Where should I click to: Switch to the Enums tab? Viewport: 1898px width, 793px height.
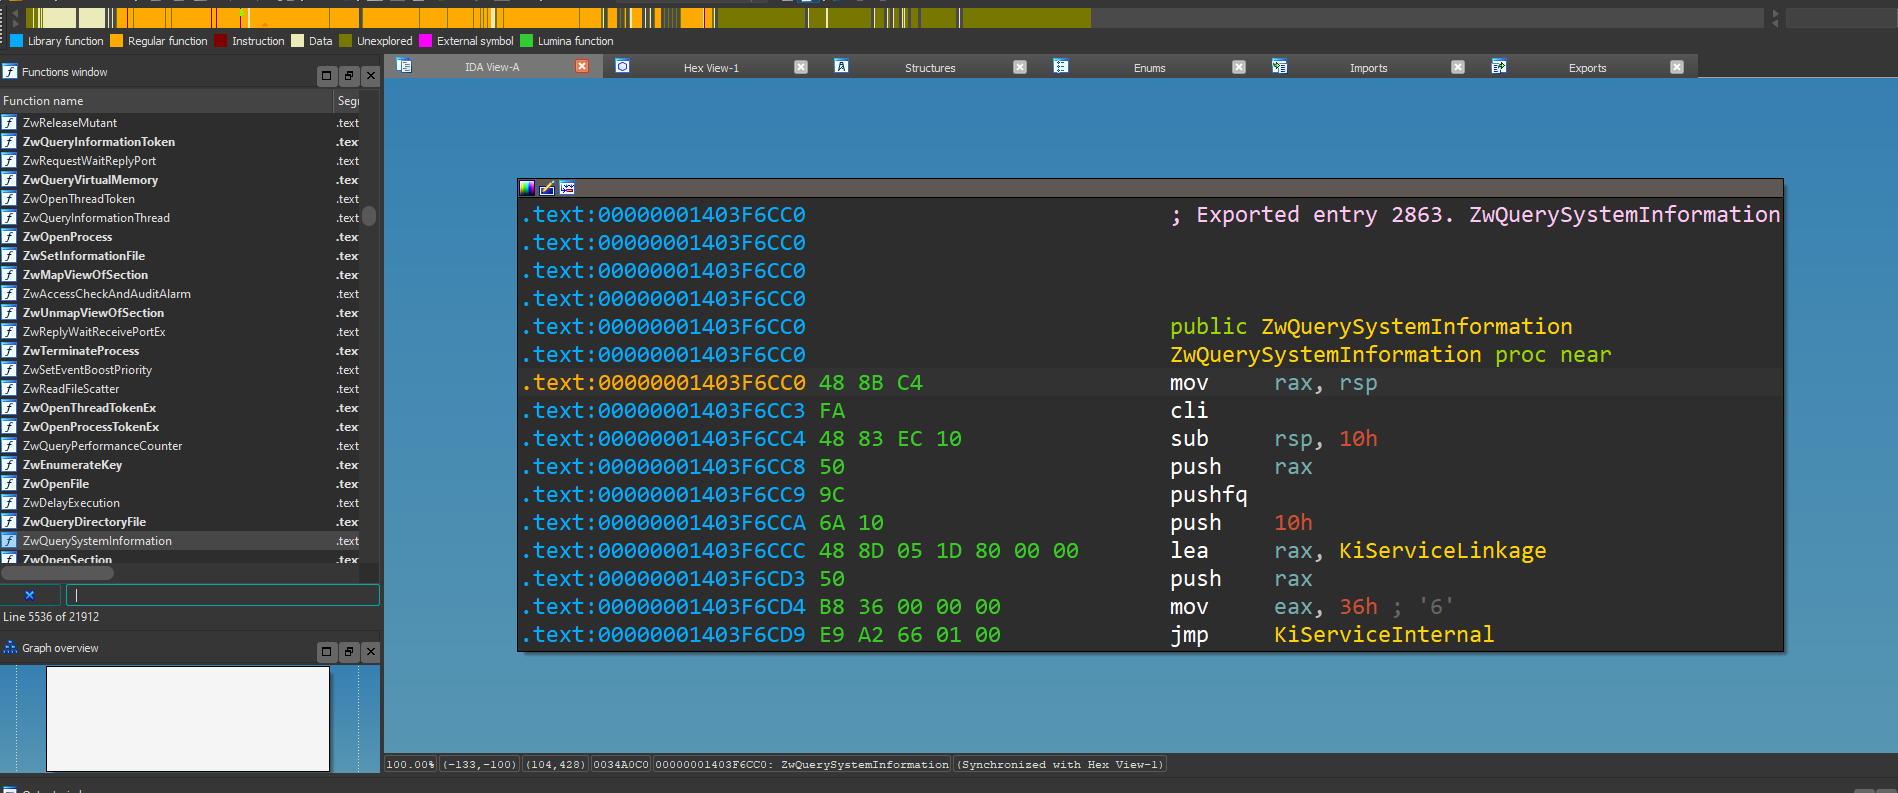coord(1149,68)
